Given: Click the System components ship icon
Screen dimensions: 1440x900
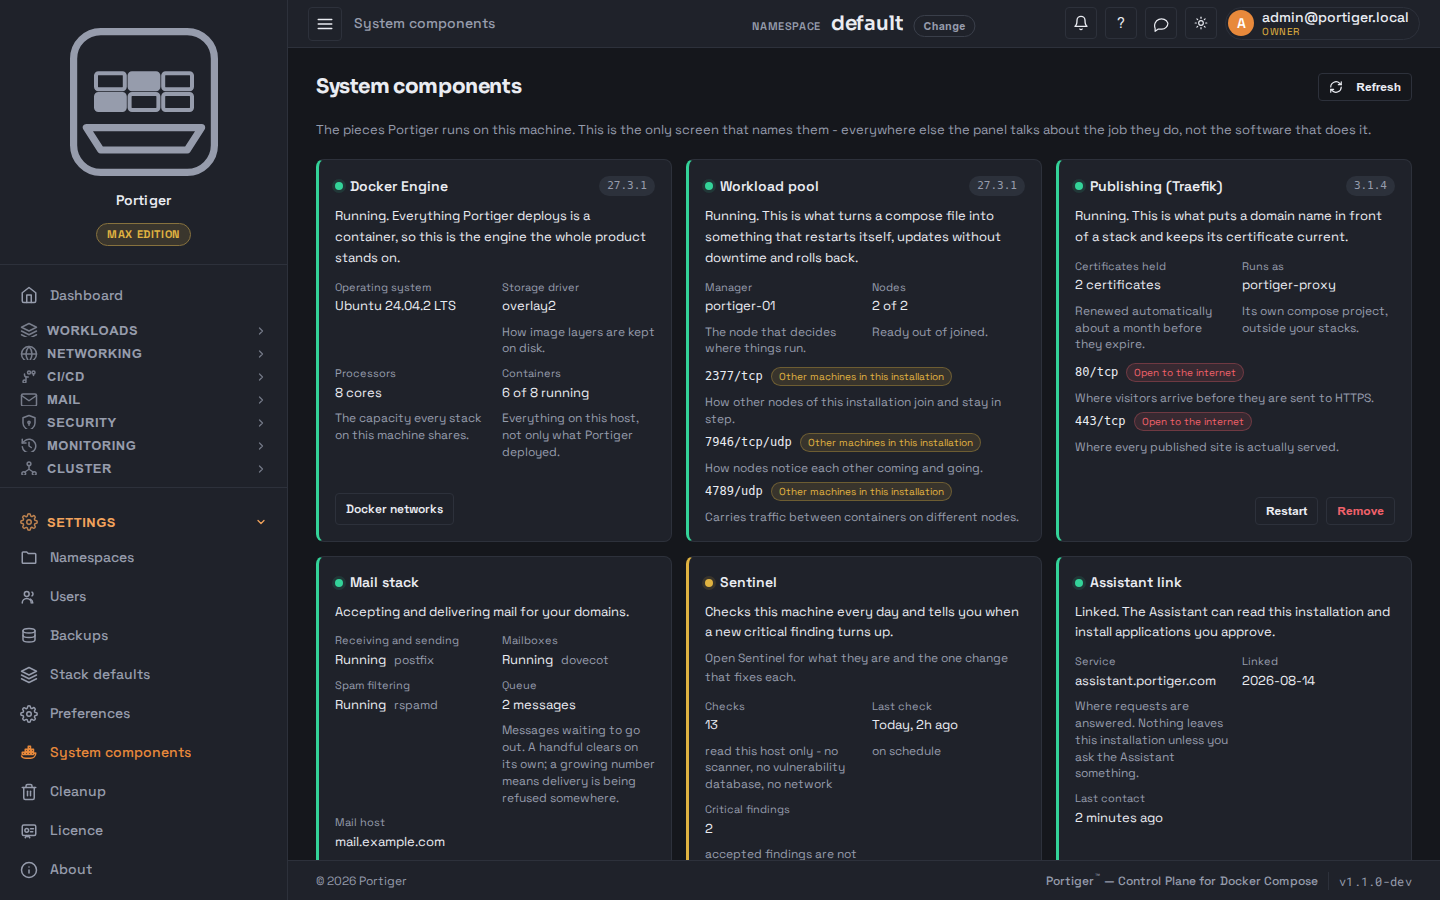Looking at the screenshot, I should point(29,752).
